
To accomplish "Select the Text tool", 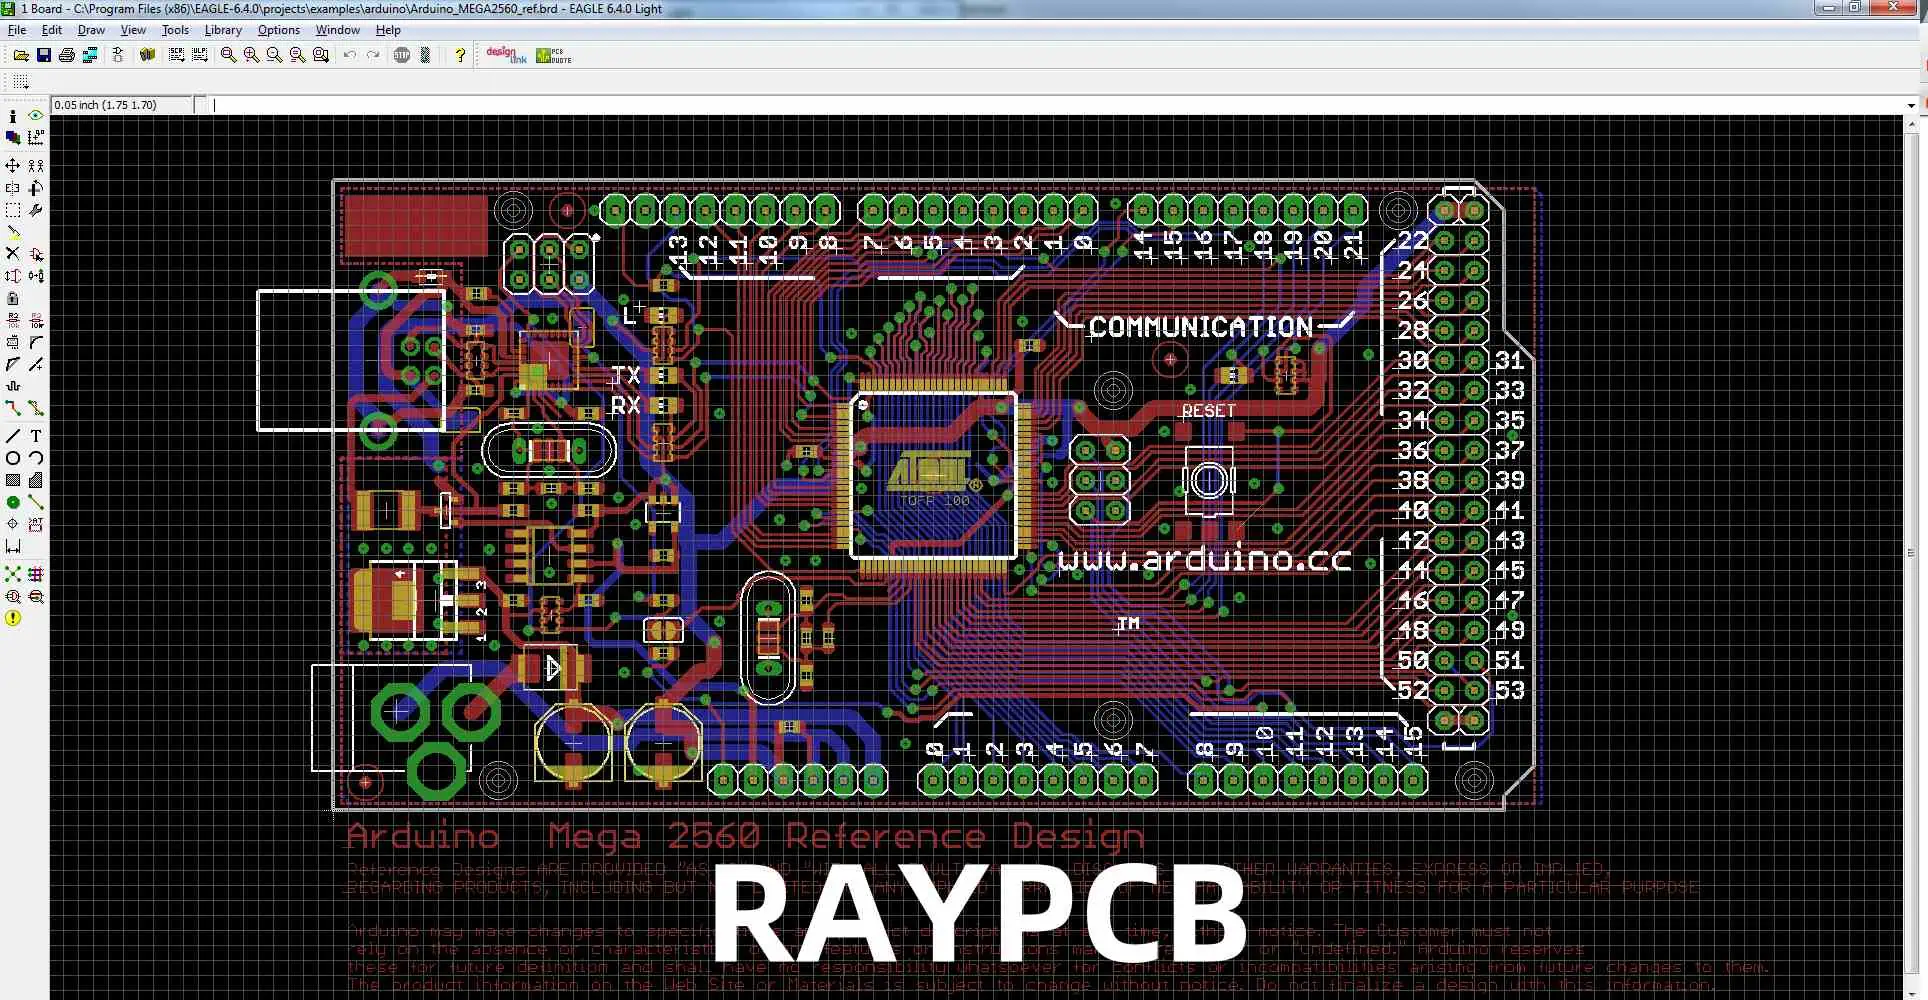I will coord(36,436).
